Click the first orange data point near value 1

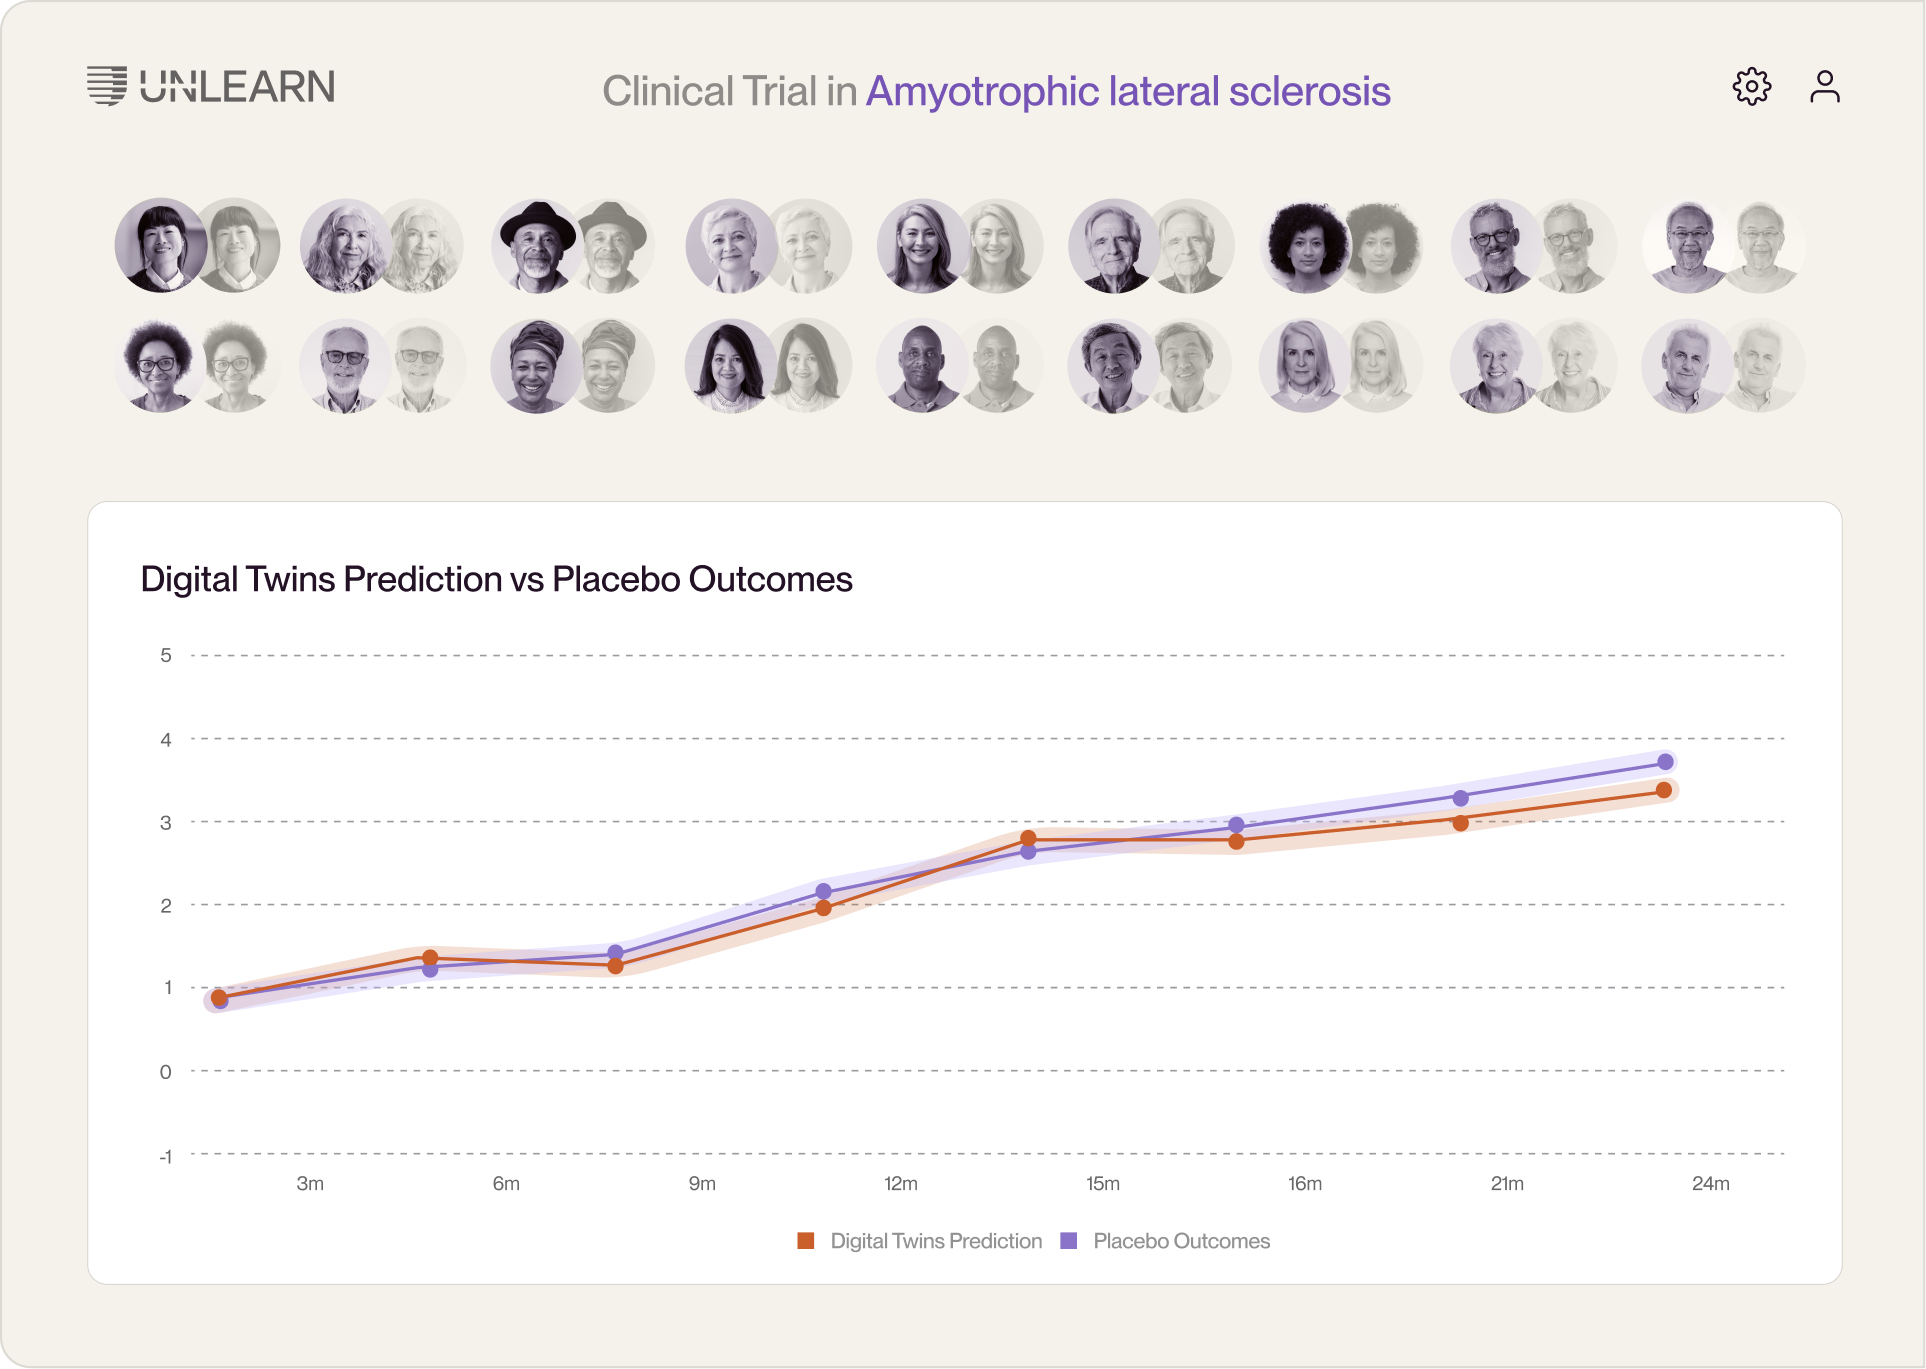click(x=219, y=997)
